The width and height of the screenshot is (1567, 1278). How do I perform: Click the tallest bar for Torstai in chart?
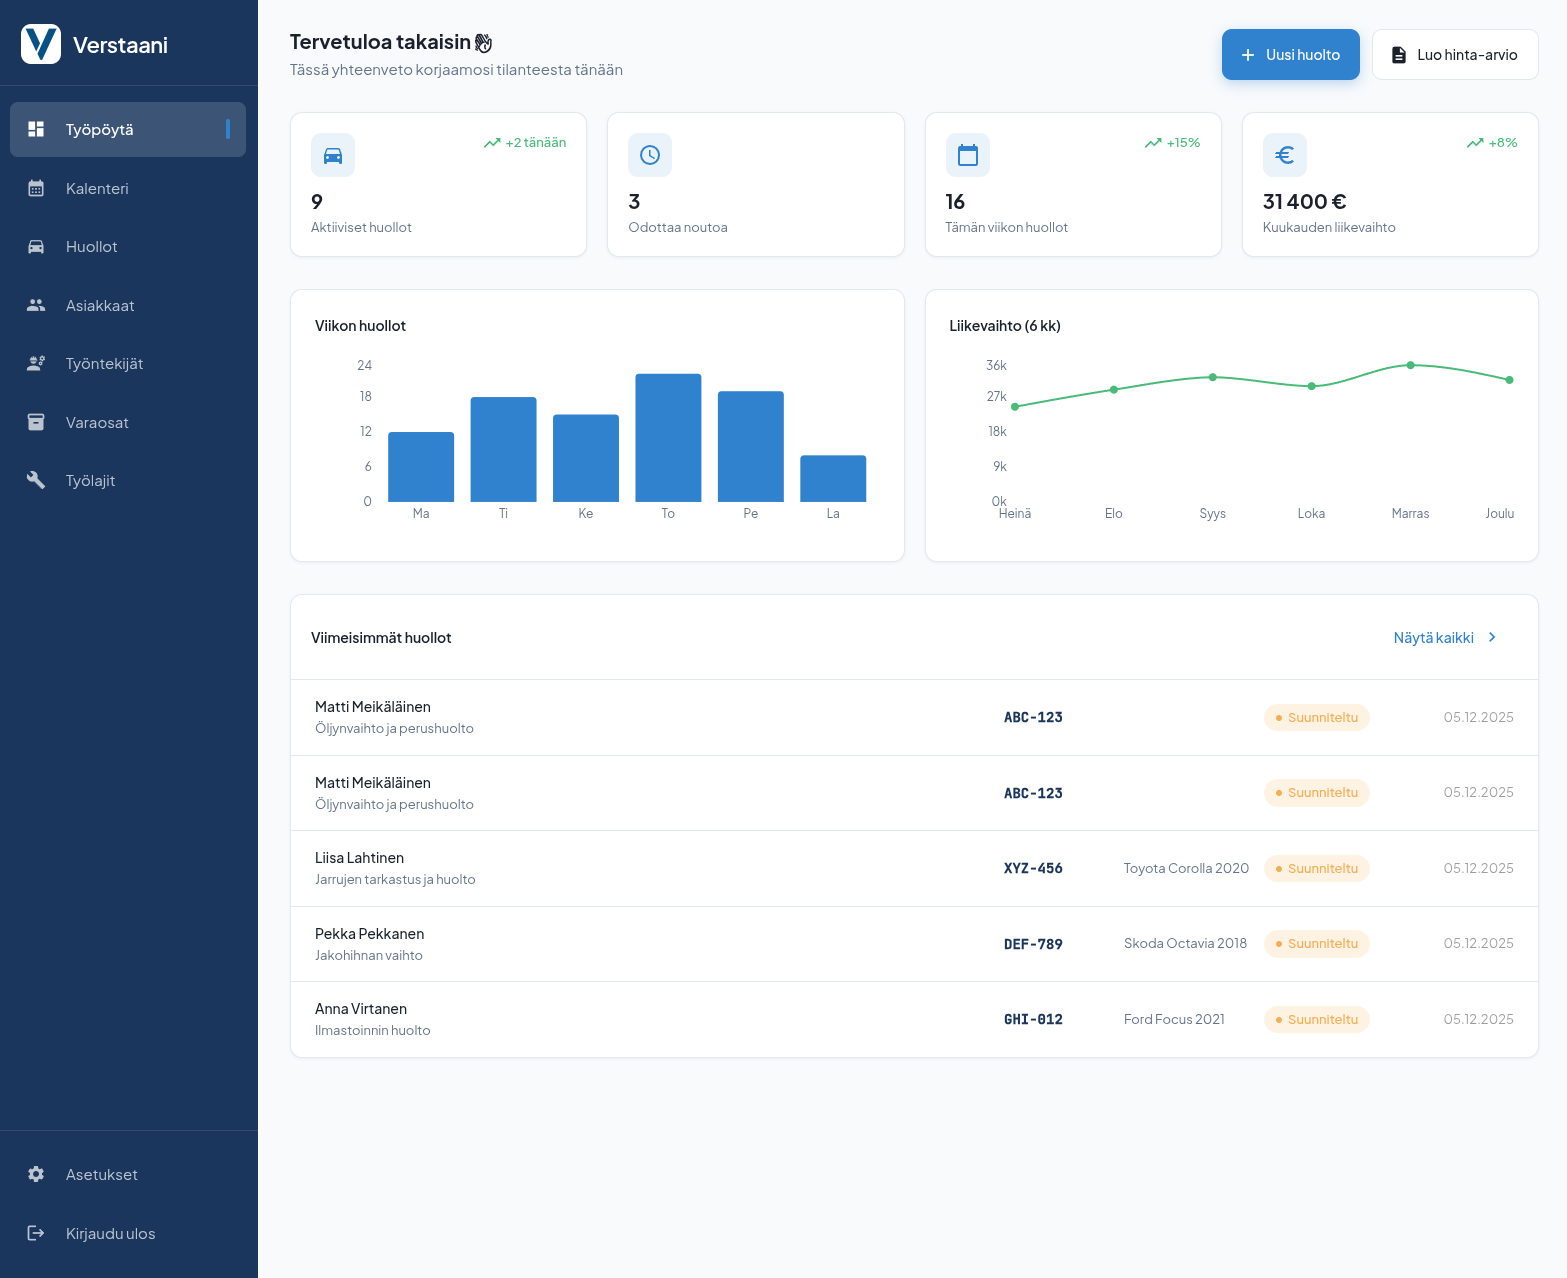(x=667, y=437)
